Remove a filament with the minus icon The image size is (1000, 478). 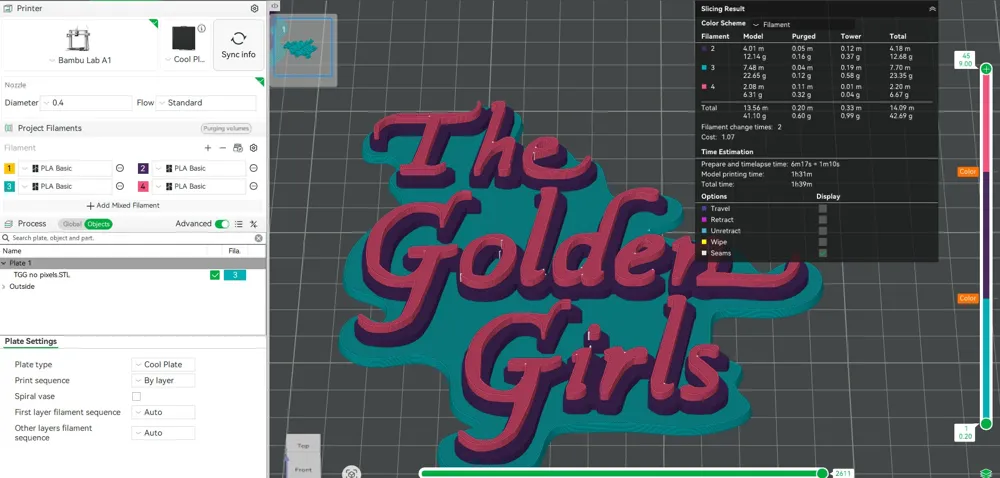pos(223,148)
